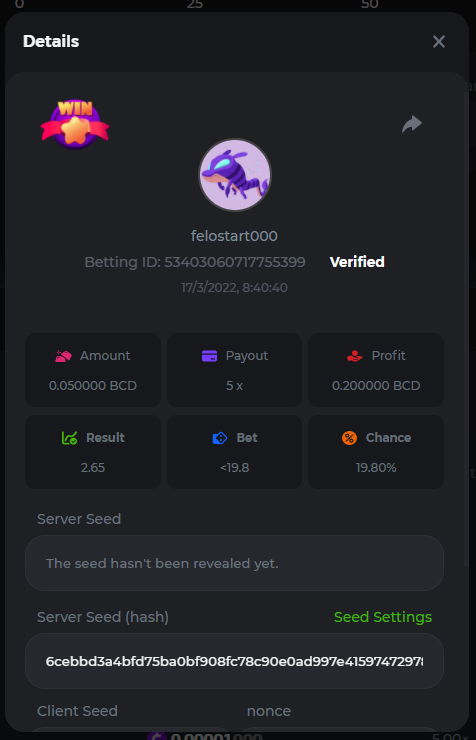Select the Server Seed hash field

[x=234, y=661]
